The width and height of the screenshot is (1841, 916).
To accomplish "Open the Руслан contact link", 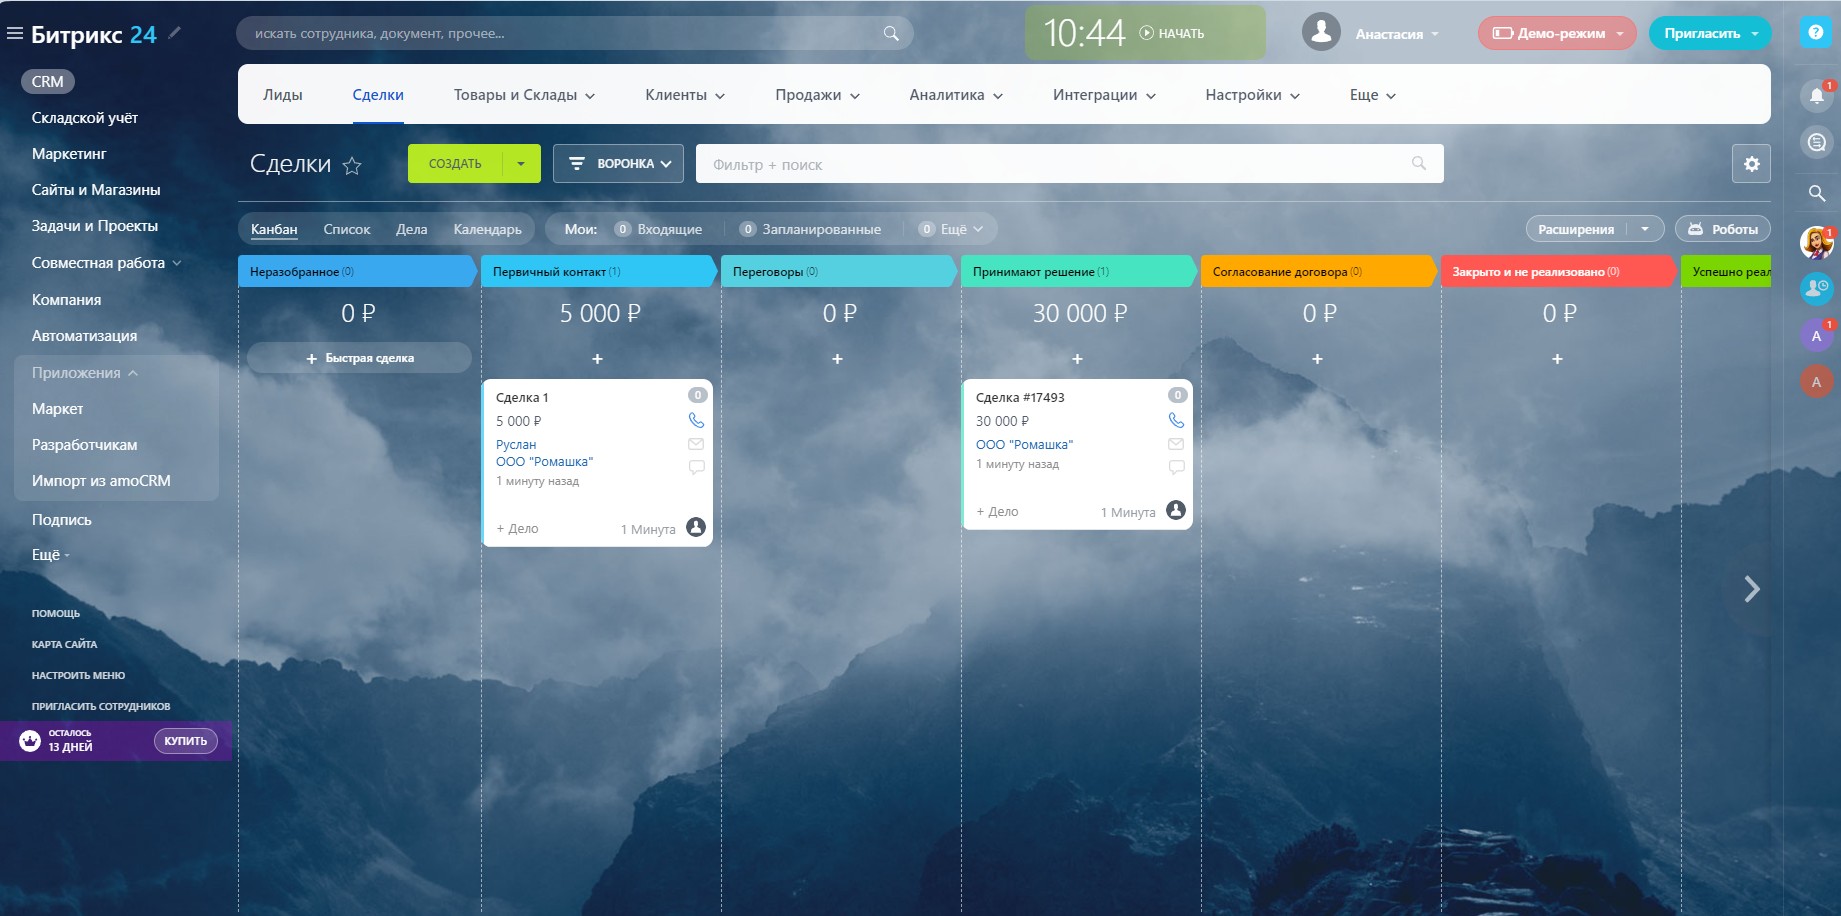I will click(x=516, y=444).
